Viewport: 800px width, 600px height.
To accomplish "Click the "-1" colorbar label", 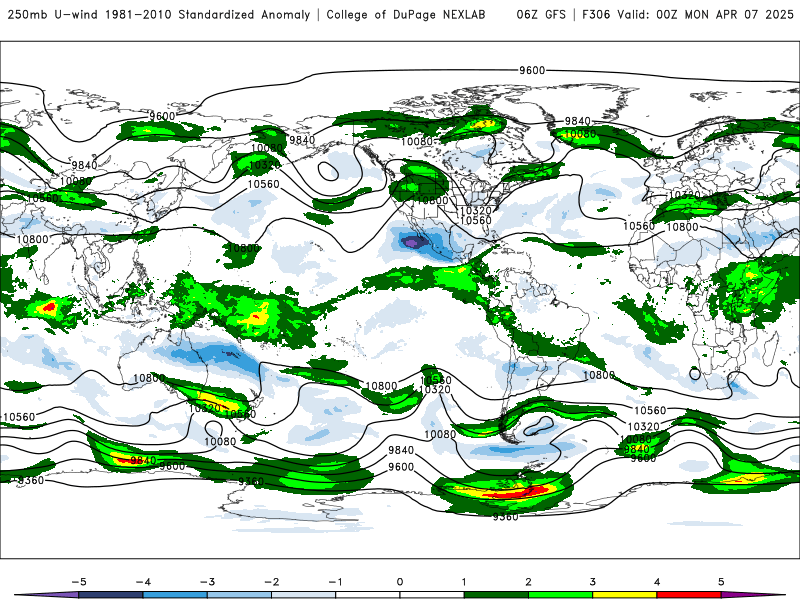I will click(335, 582).
